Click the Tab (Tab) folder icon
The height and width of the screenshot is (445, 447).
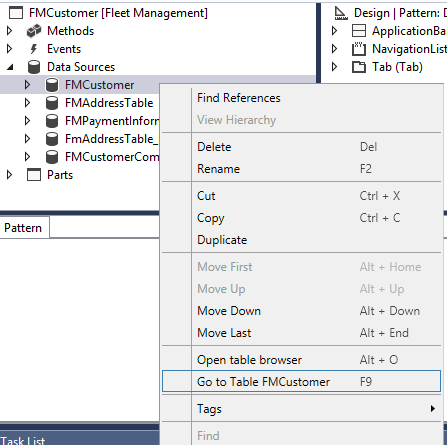359,67
